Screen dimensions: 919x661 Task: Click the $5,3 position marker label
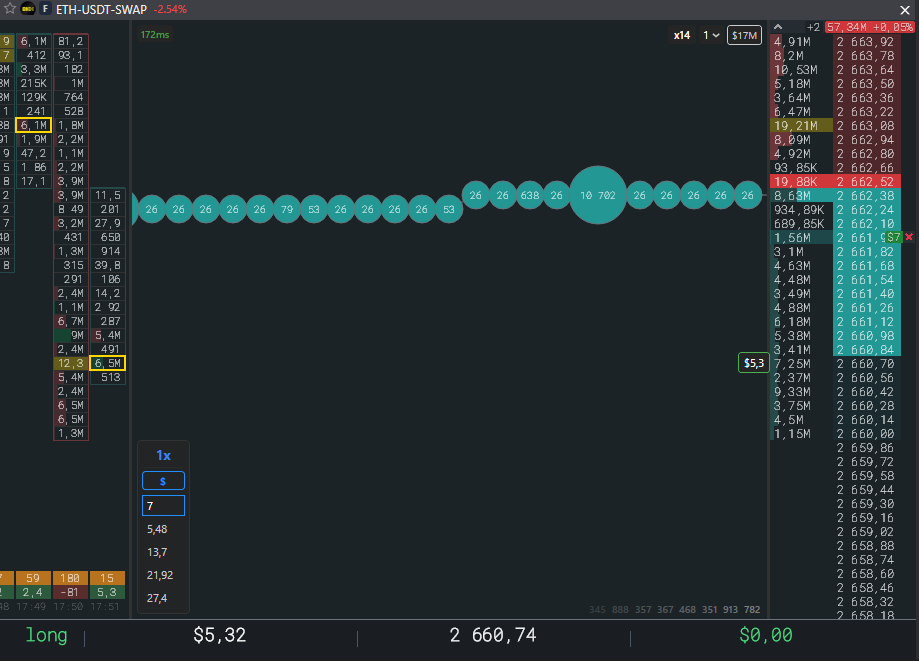(x=754, y=363)
